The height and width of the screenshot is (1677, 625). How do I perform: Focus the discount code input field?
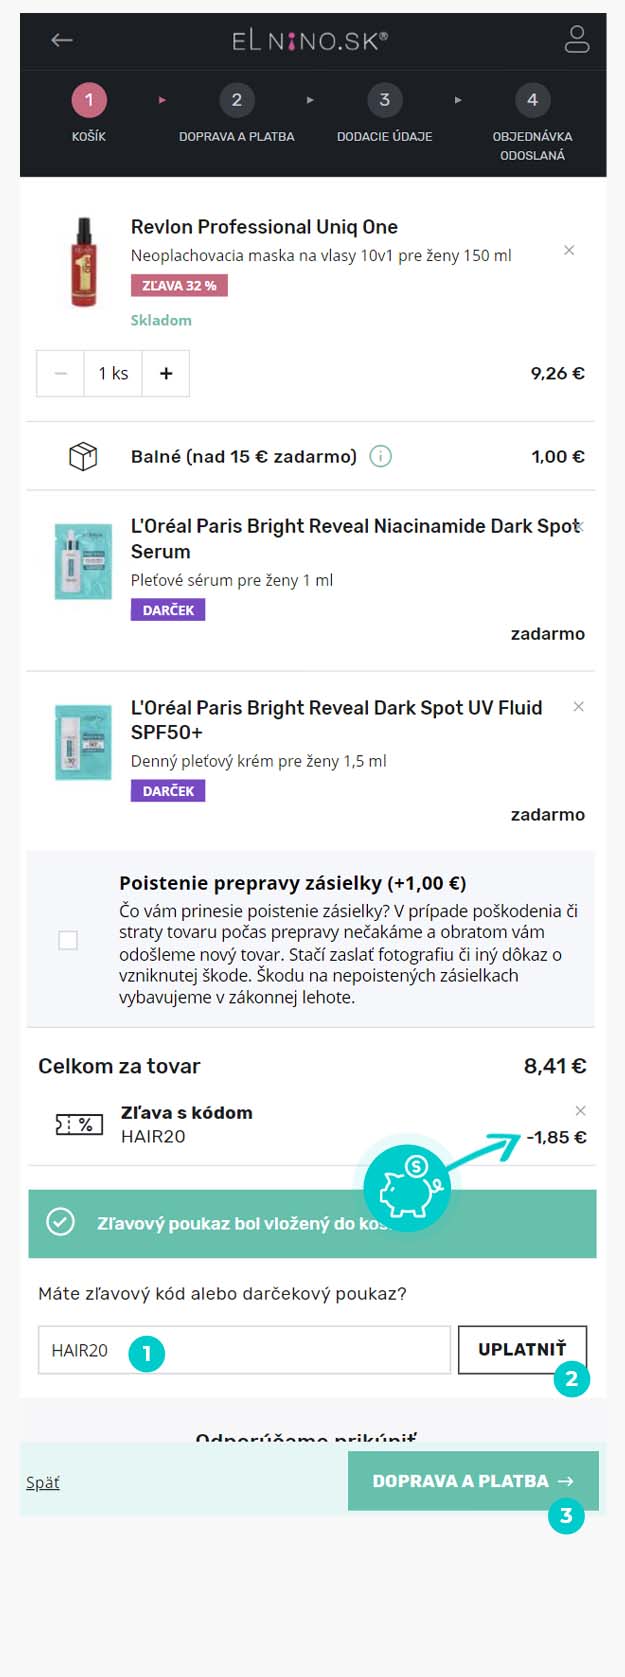coord(244,1350)
